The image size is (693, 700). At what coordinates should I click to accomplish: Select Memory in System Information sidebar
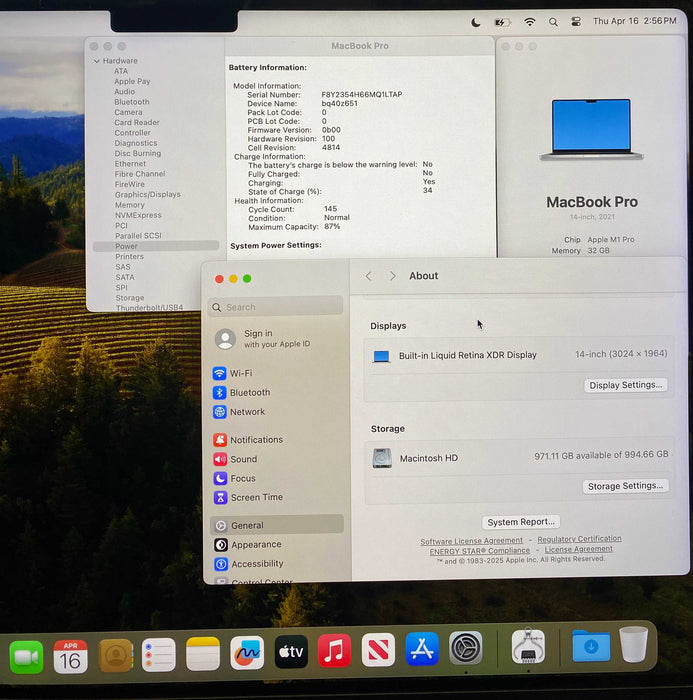(129, 205)
